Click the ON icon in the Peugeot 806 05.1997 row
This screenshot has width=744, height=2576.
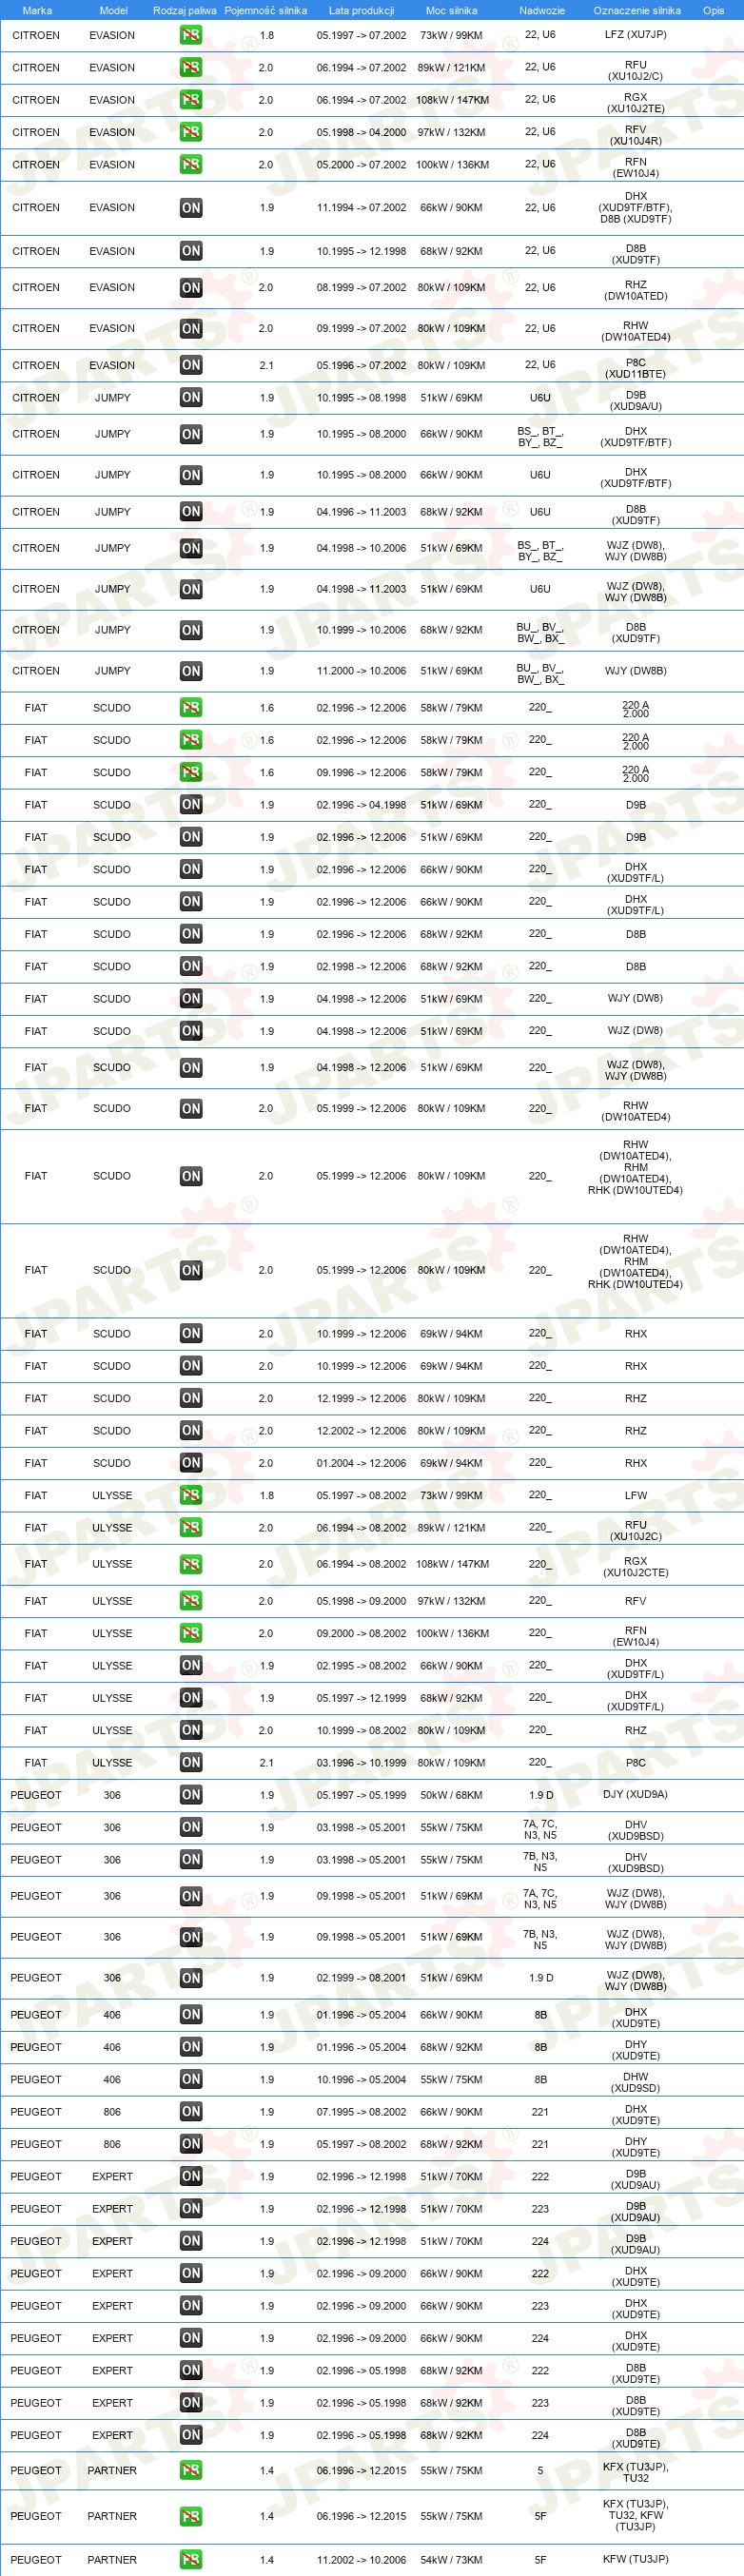[191, 2144]
